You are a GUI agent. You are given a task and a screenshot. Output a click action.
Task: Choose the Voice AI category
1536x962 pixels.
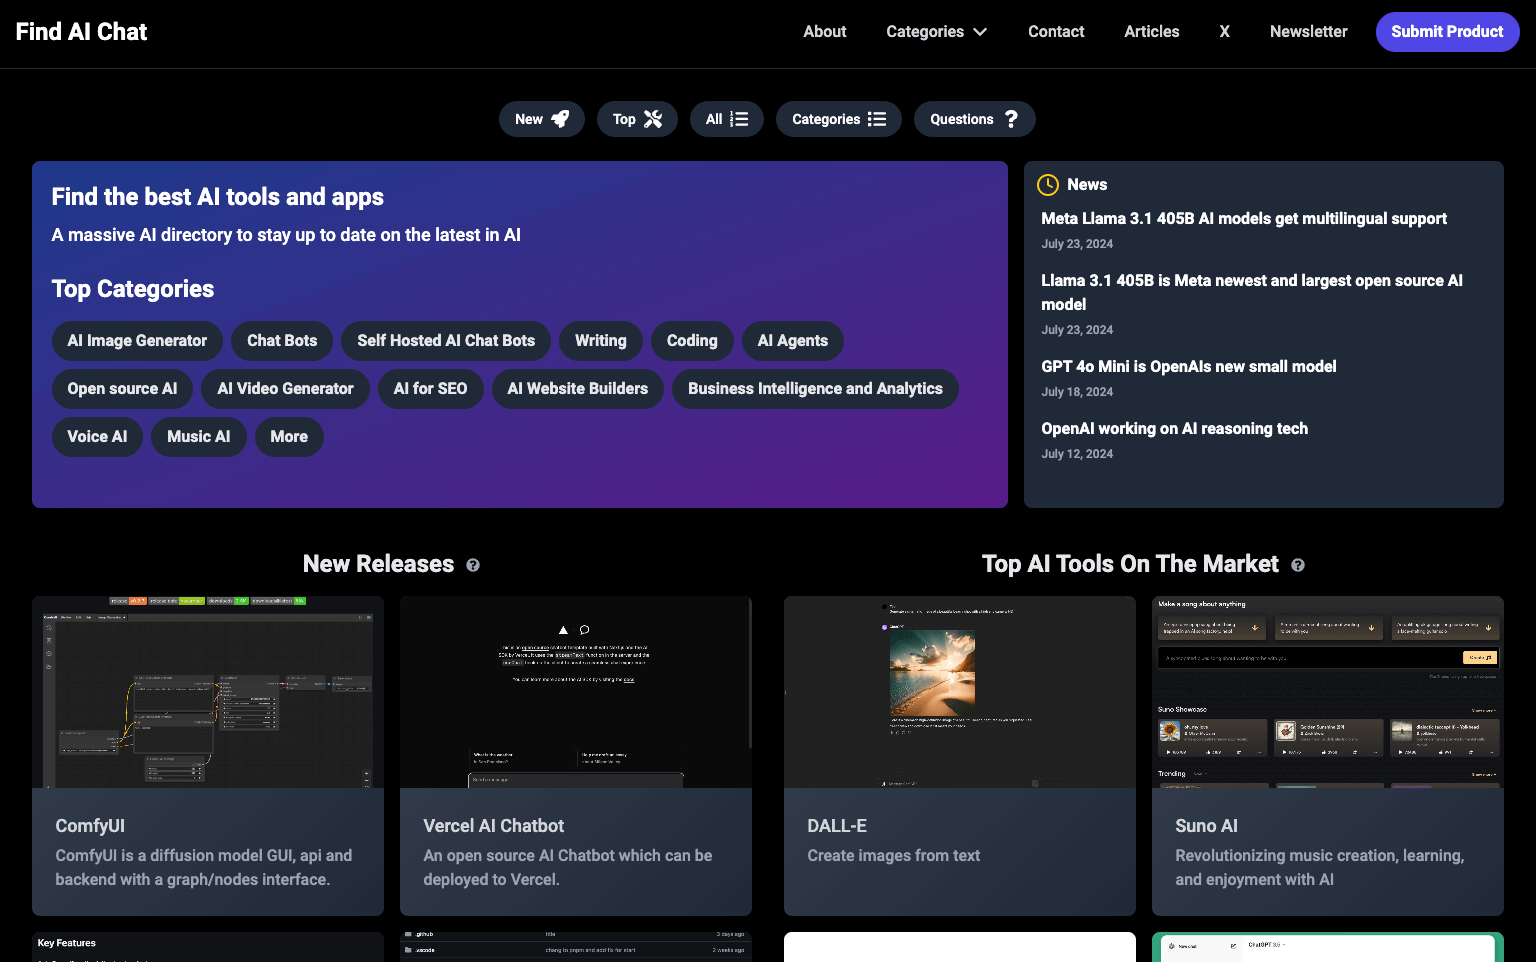pyautogui.click(x=97, y=437)
